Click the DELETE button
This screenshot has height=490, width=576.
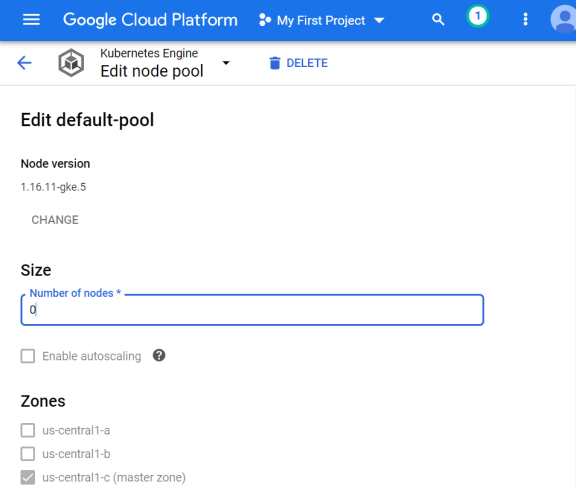pos(298,63)
